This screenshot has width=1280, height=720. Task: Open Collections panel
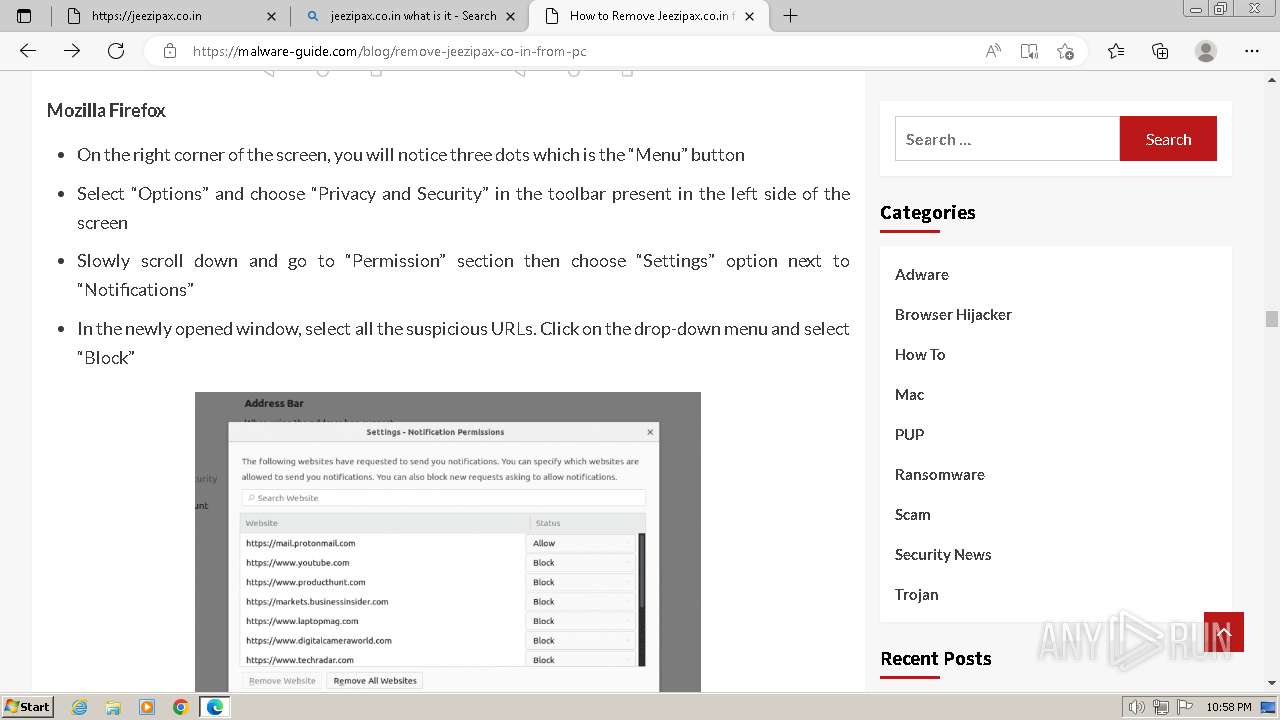coord(1160,51)
